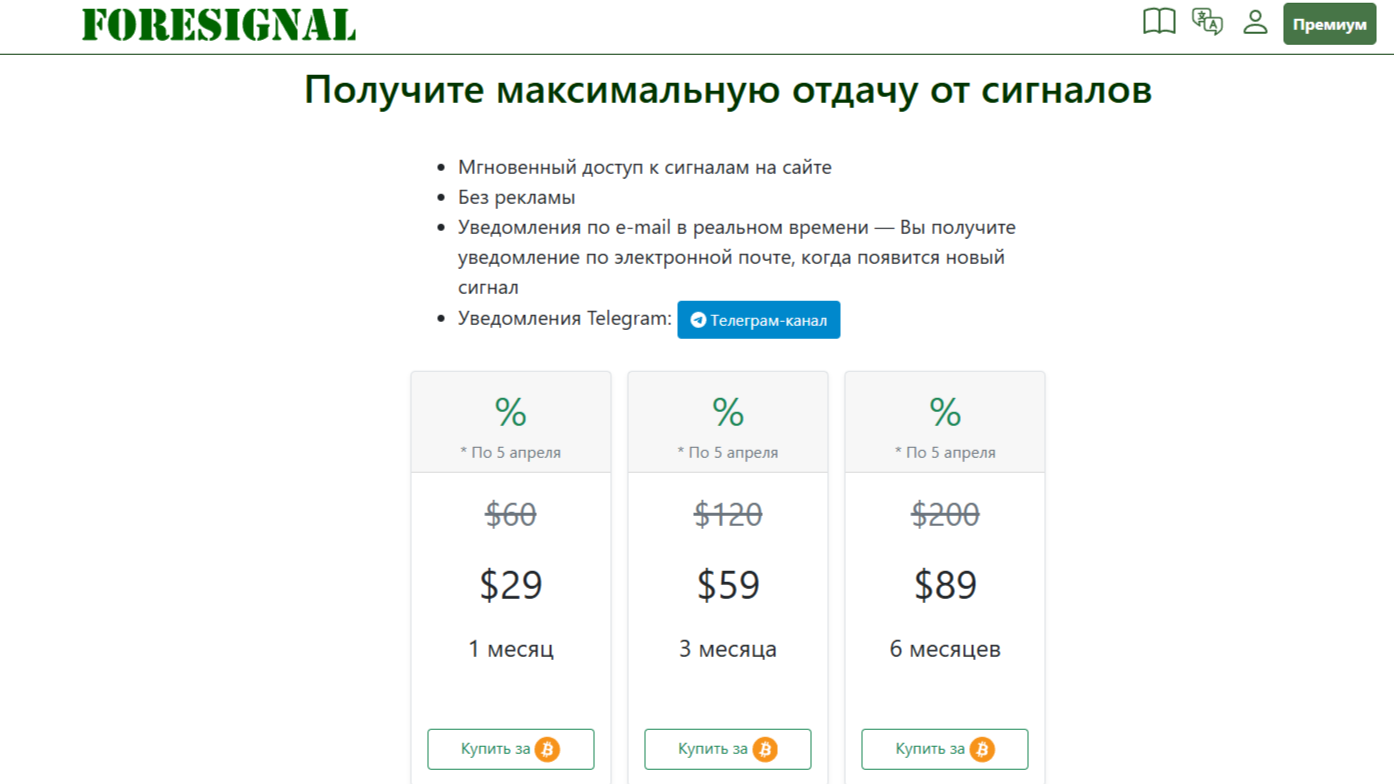Viewport: 1394px width, 784px height.
Task: Buy the 1 месяц plan with Bitcoin
Action: click(x=511, y=749)
